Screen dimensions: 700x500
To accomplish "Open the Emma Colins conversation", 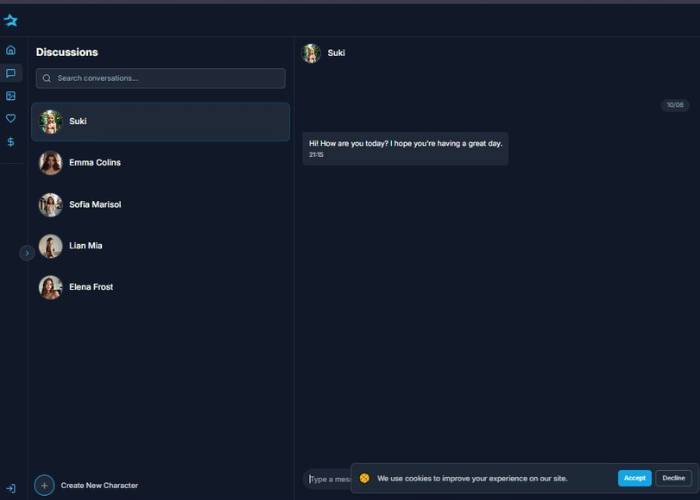I will pos(160,162).
